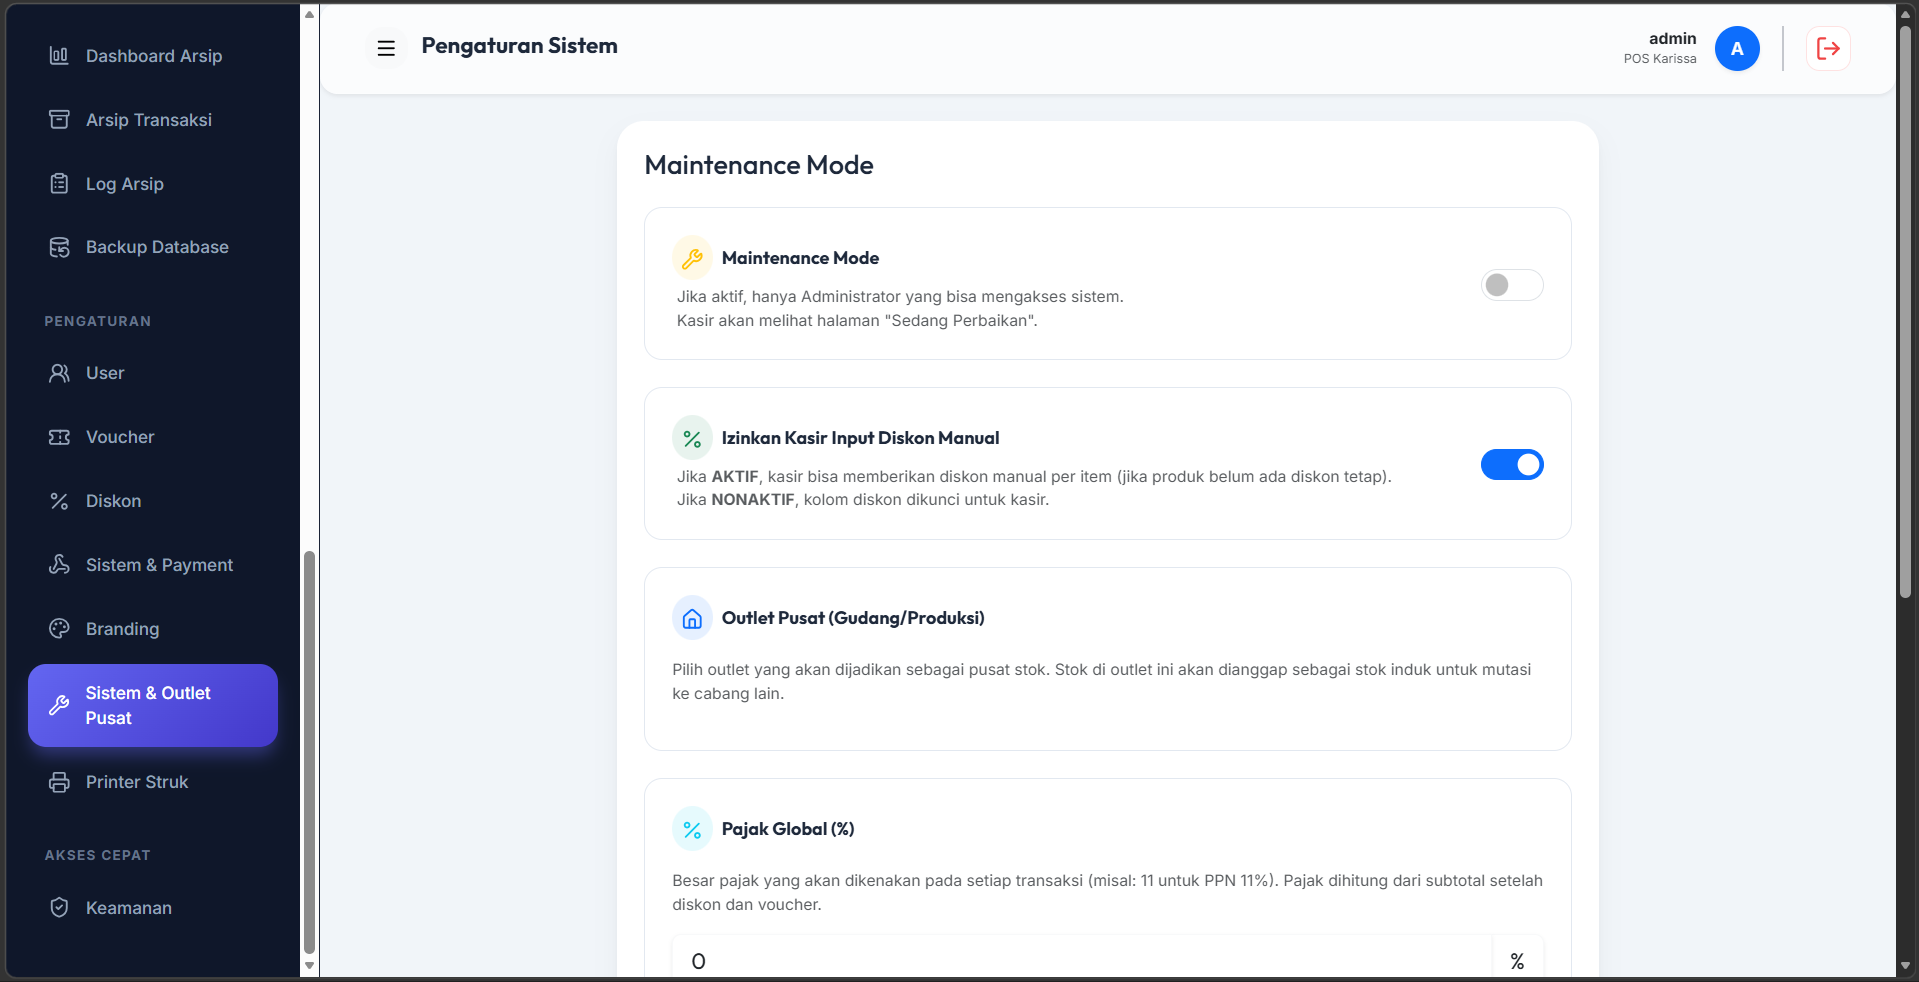Click the Voucher ticket icon
The height and width of the screenshot is (982, 1919).
(59, 437)
